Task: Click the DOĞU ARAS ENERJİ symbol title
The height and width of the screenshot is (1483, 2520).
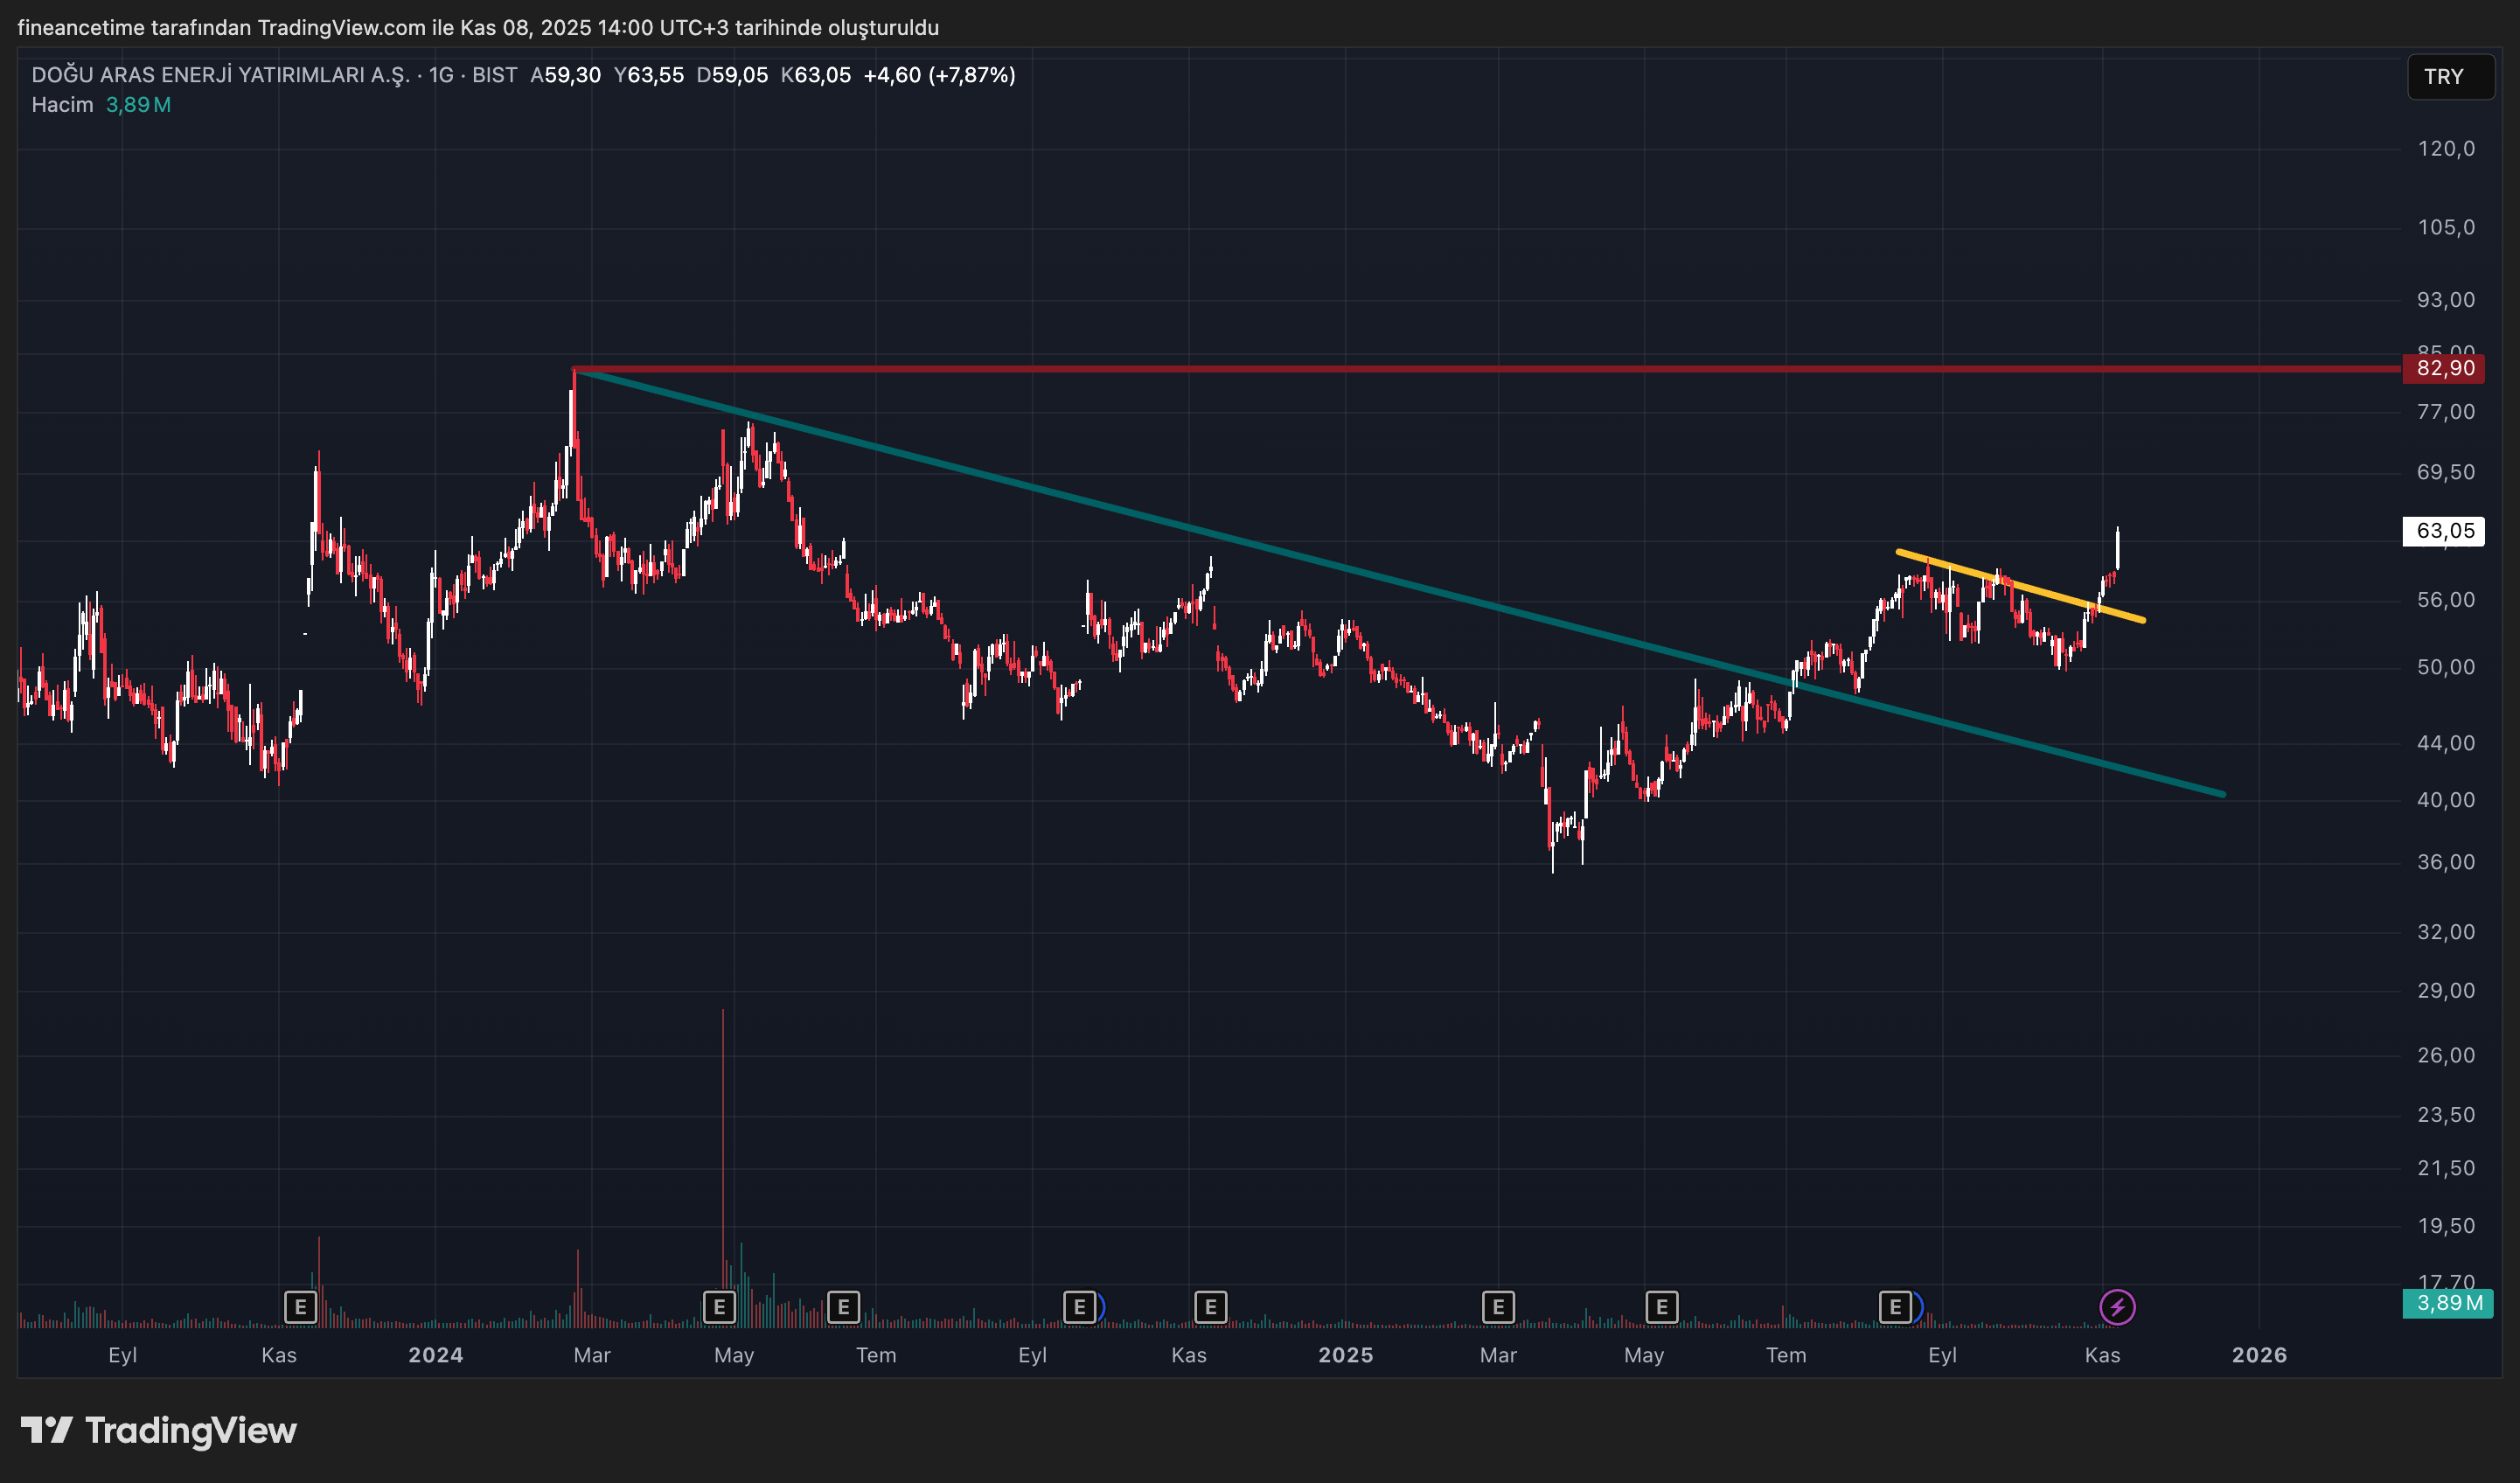Action: pyautogui.click(x=220, y=75)
